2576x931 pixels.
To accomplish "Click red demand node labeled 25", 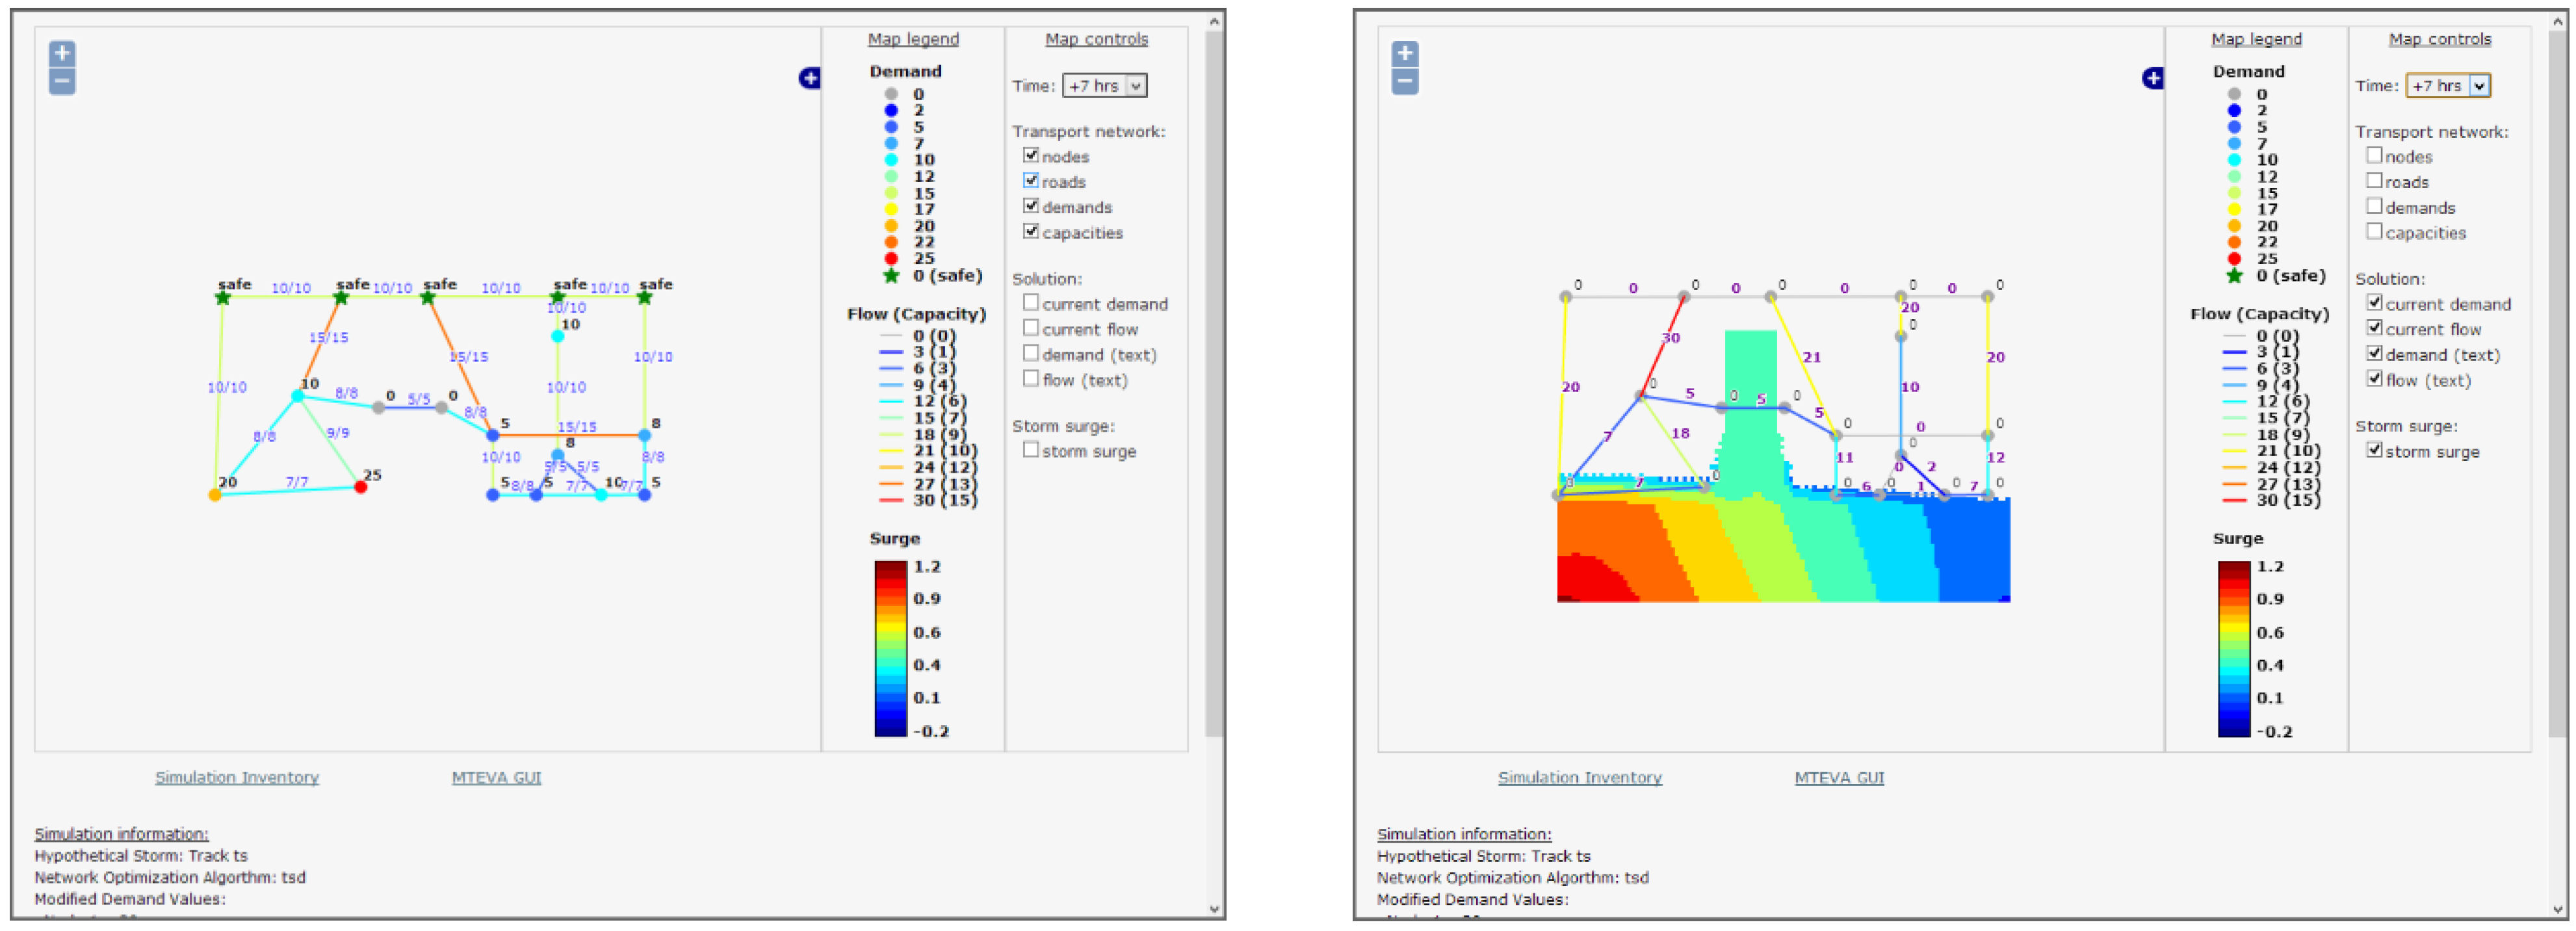I will click(361, 488).
